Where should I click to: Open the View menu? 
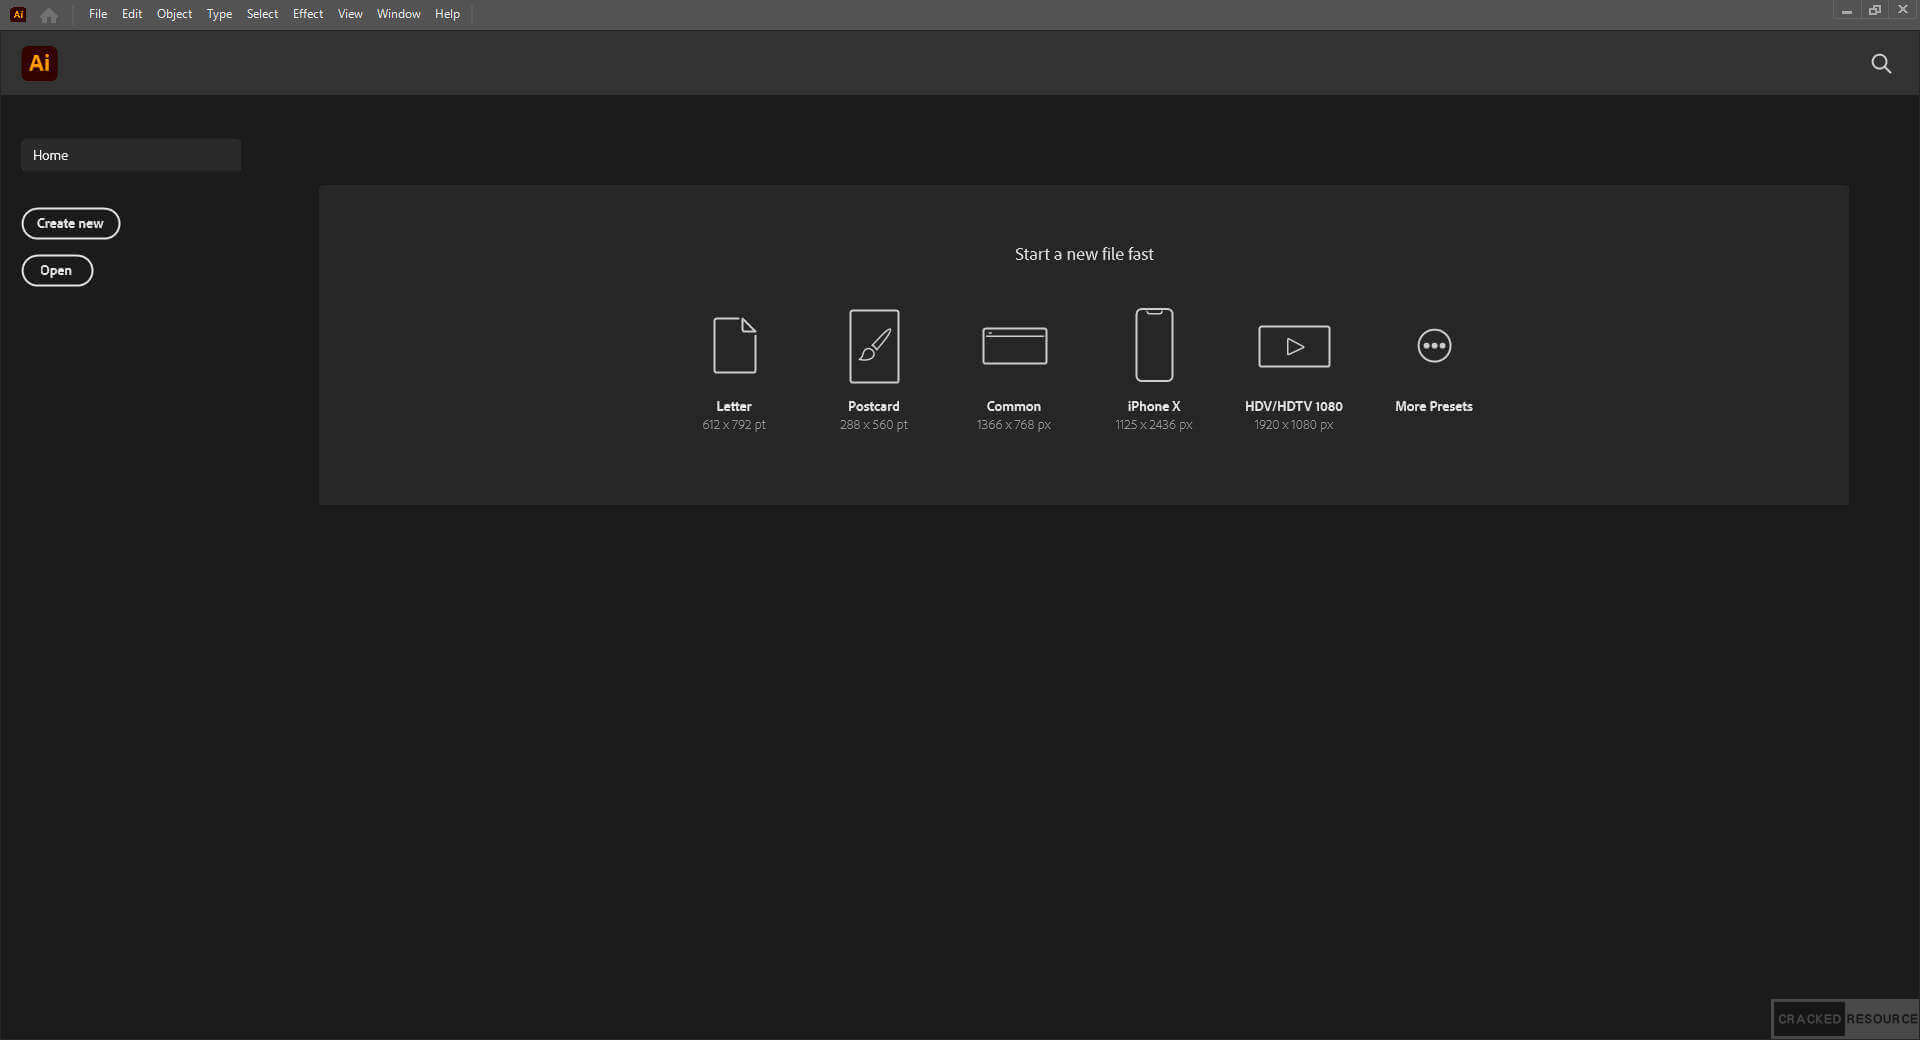tap(350, 14)
